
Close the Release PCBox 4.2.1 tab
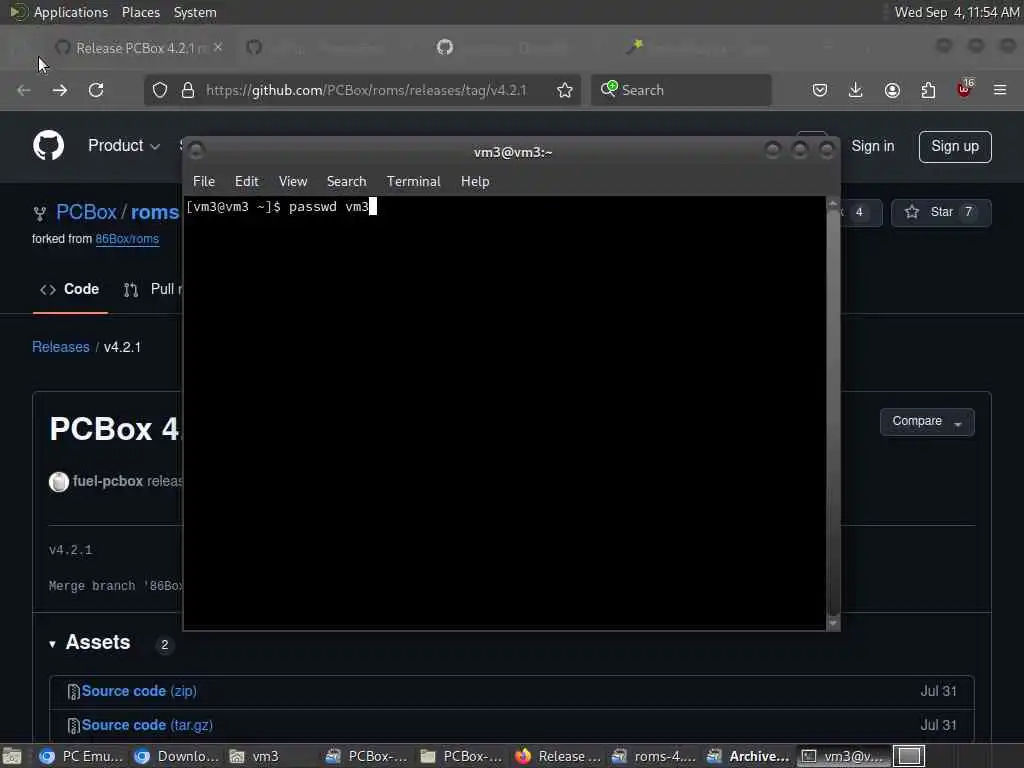(218, 48)
